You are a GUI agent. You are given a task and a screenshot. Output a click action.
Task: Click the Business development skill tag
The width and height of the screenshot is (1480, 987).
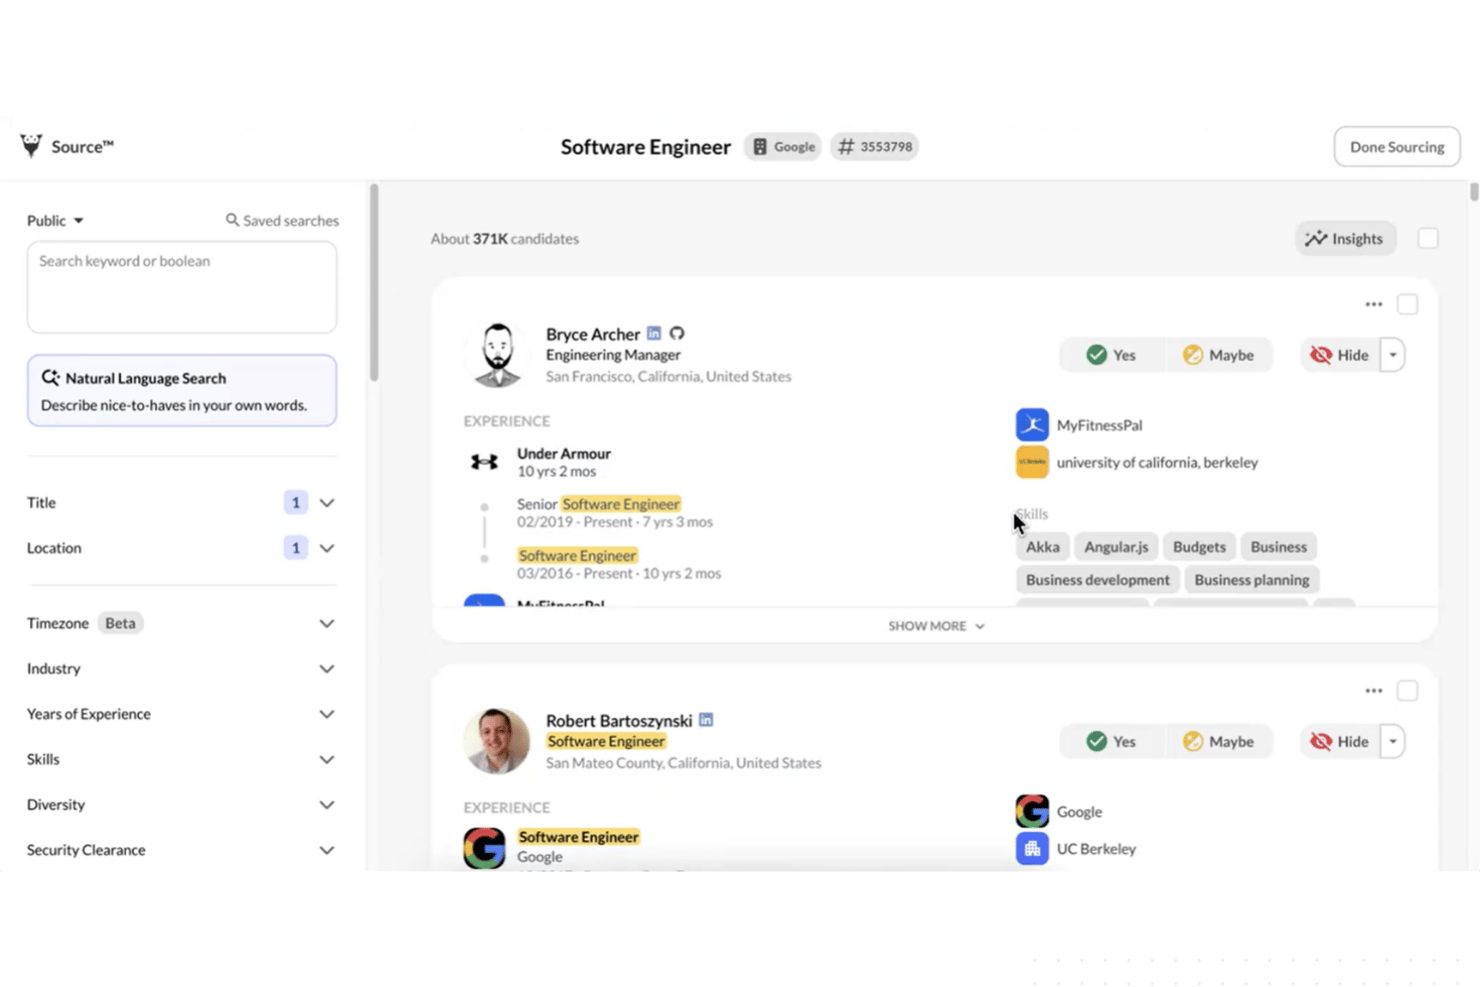1097,580
